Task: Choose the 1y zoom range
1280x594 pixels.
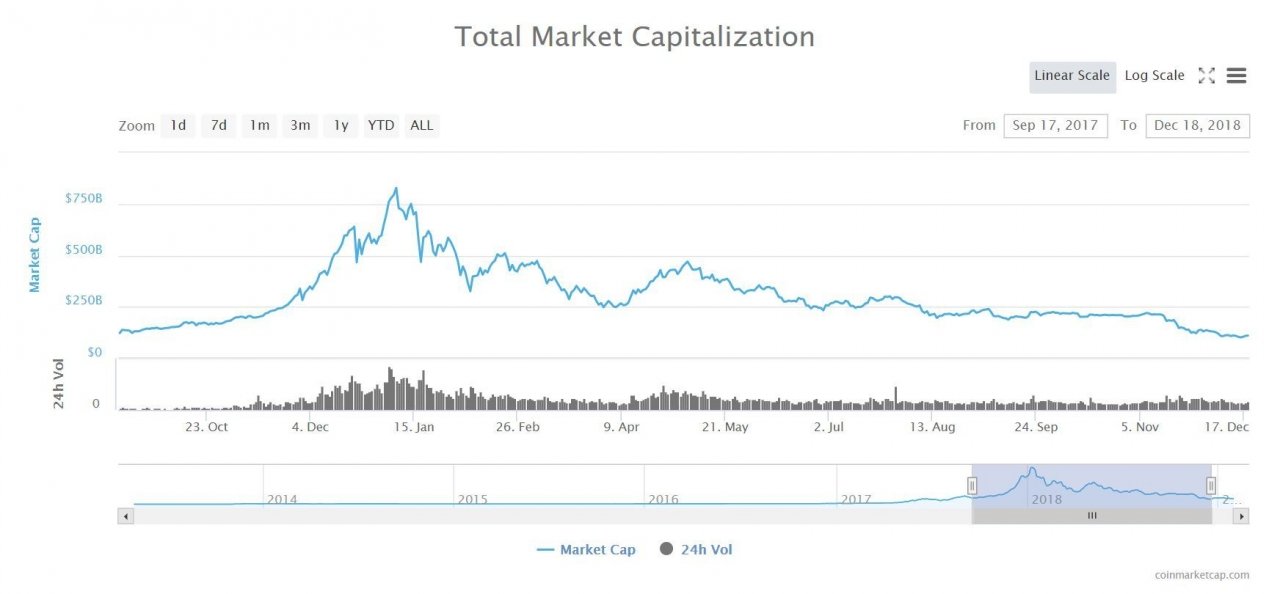Action: [x=341, y=126]
